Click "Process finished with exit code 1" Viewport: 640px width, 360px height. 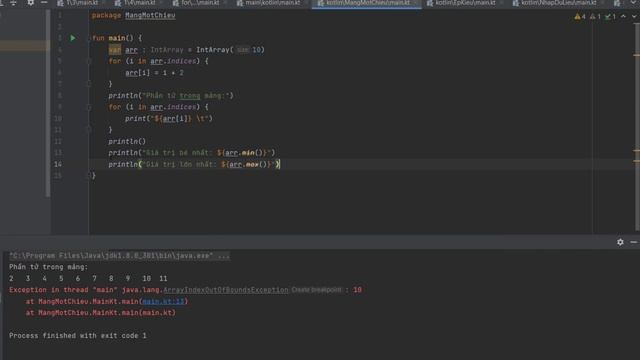point(78,336)
